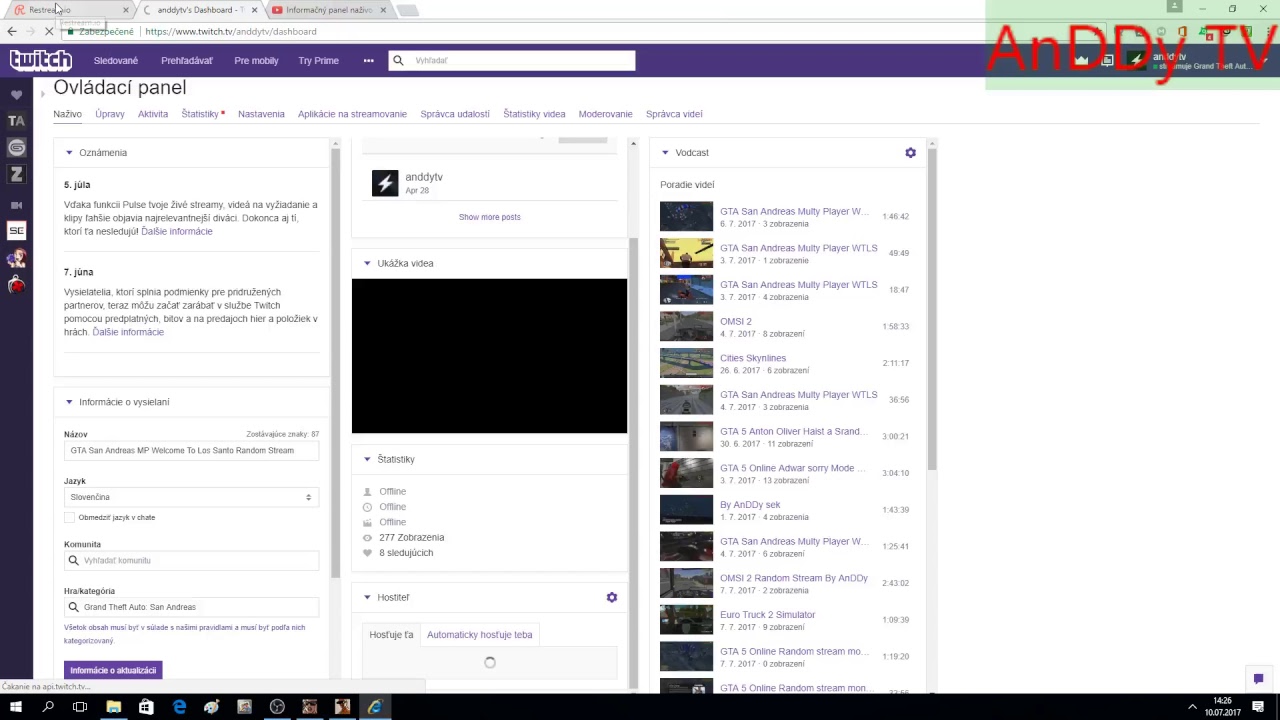Open Prehľadávať in top navigation
Screen dimensions: 1280x720
[187, 60]
